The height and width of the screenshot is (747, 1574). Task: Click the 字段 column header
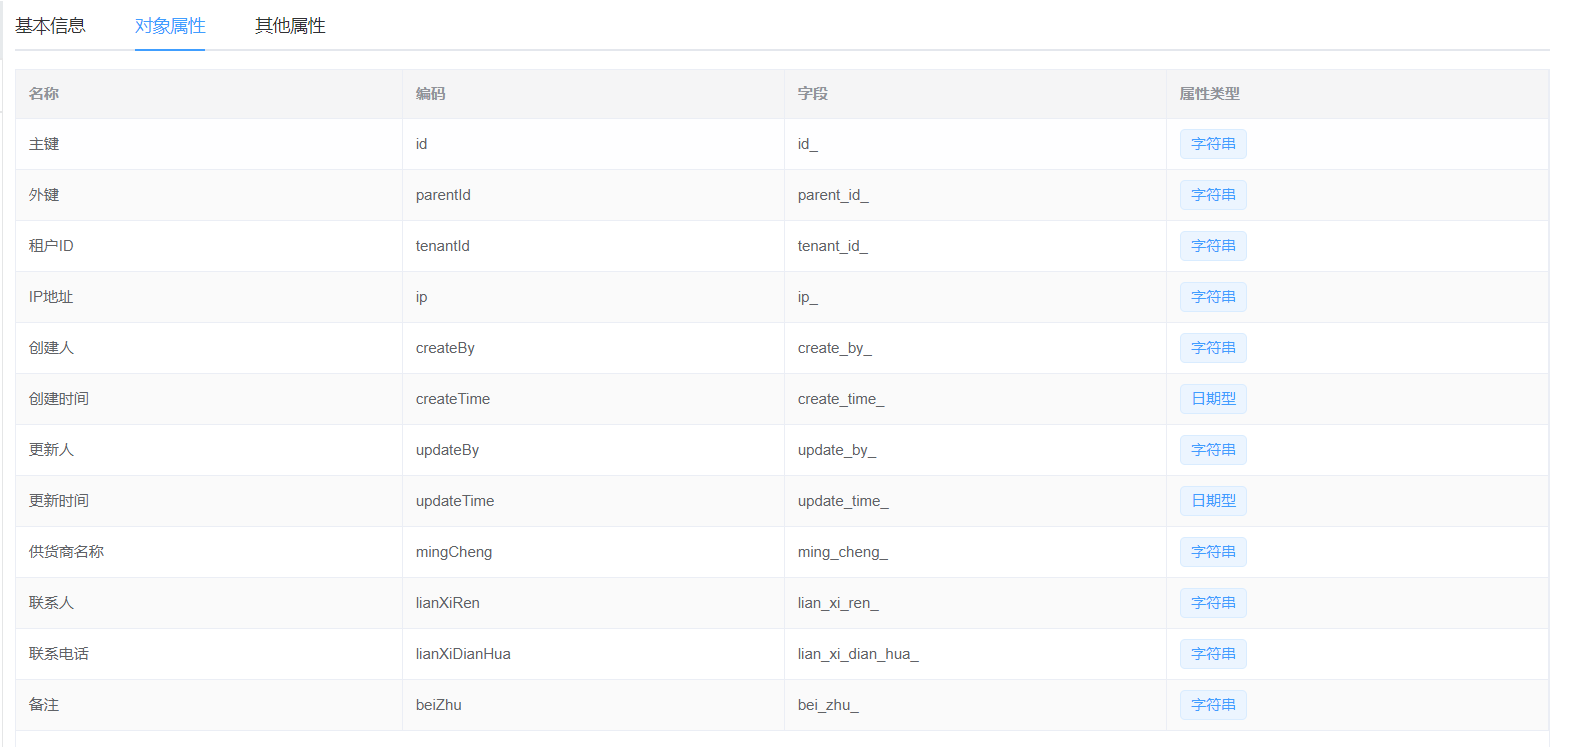813,94
